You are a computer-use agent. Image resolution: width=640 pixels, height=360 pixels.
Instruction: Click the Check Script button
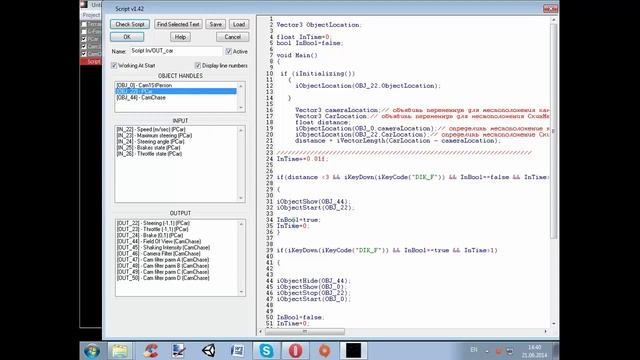(x=130, y=24)
